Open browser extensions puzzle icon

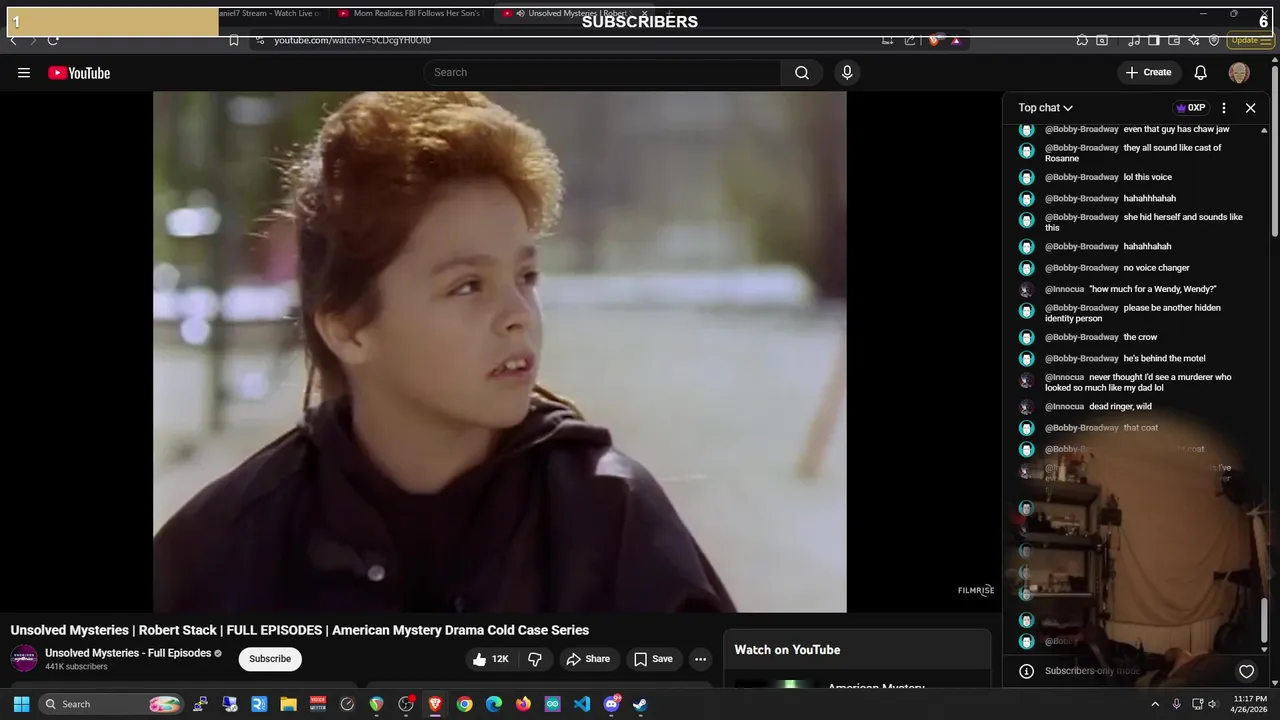click(x=1082, y=41)
